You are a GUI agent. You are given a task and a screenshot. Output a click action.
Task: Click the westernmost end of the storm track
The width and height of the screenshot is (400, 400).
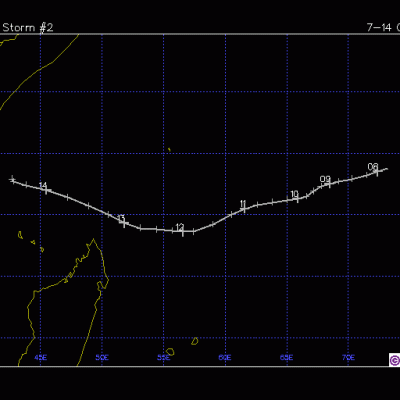click(13, 180)
